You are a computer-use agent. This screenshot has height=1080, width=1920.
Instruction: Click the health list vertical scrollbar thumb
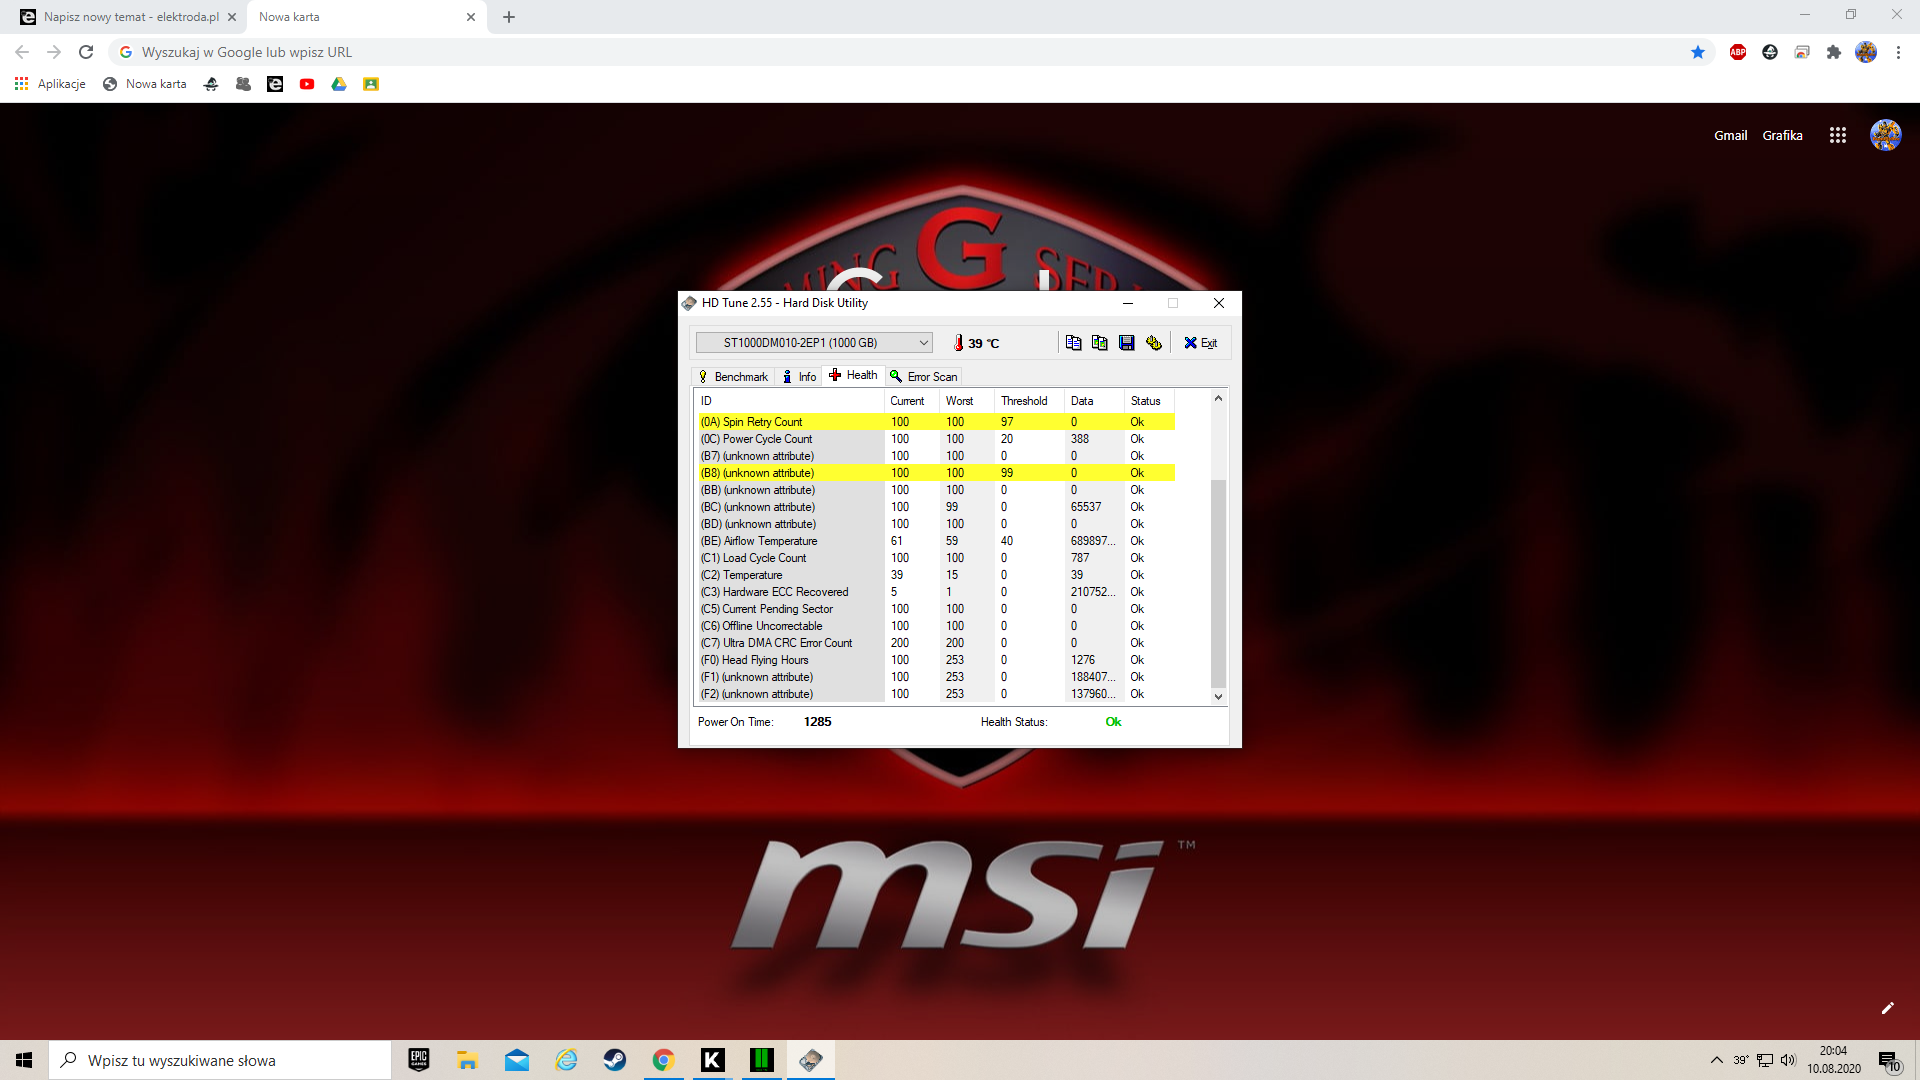point(1218,583)
